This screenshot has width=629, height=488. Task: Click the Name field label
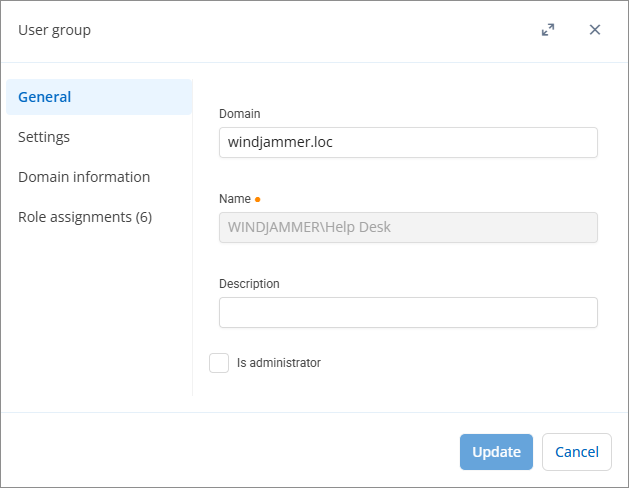pyautogui.click(x=235, y=199)
